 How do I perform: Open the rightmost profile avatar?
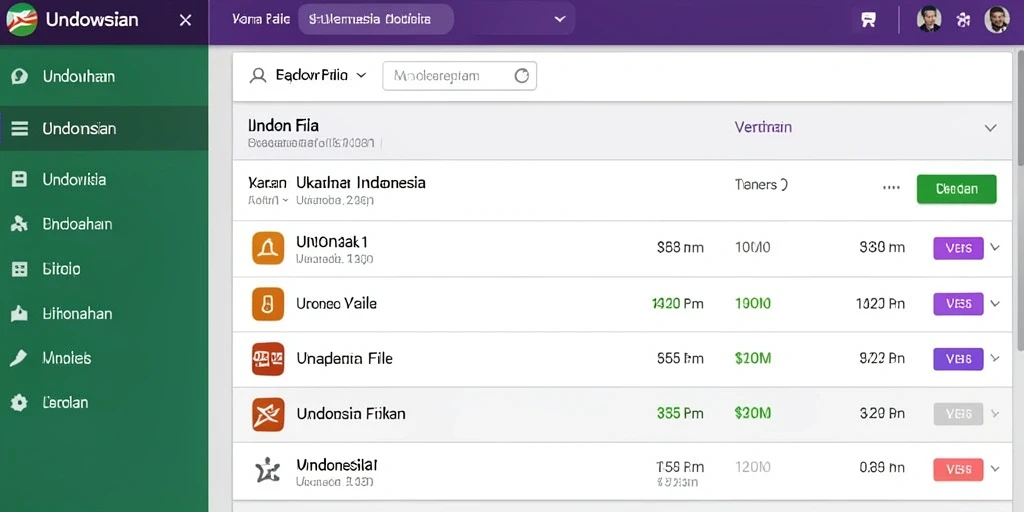(997, 20)
